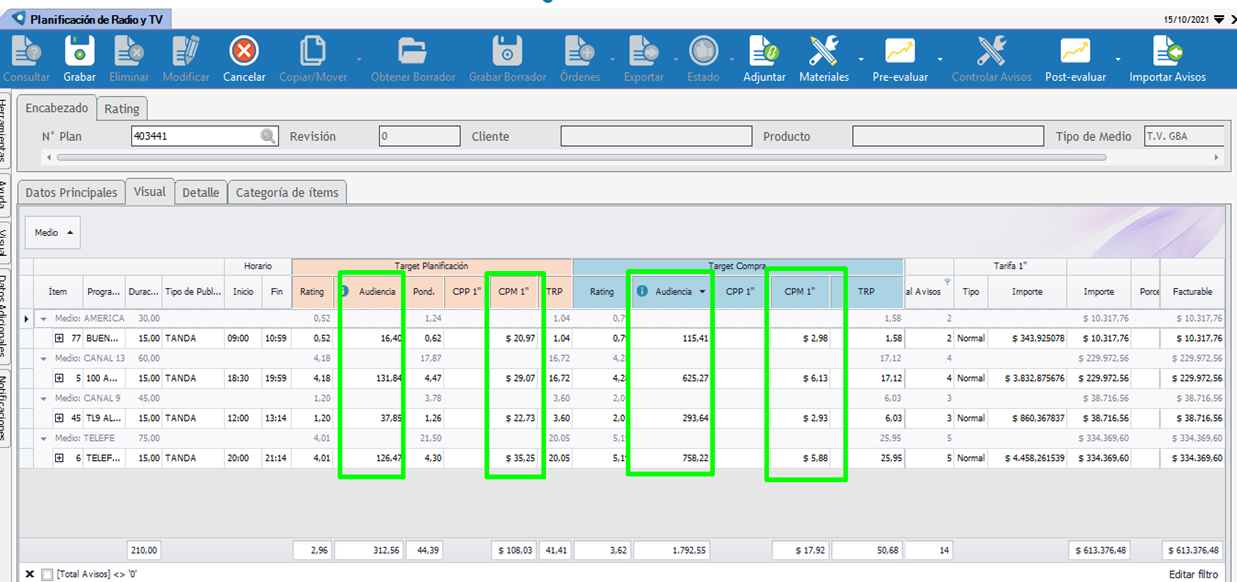Switch to the Rating tab
Viewport: 1237px width, 582px height.
pos(122,108)
